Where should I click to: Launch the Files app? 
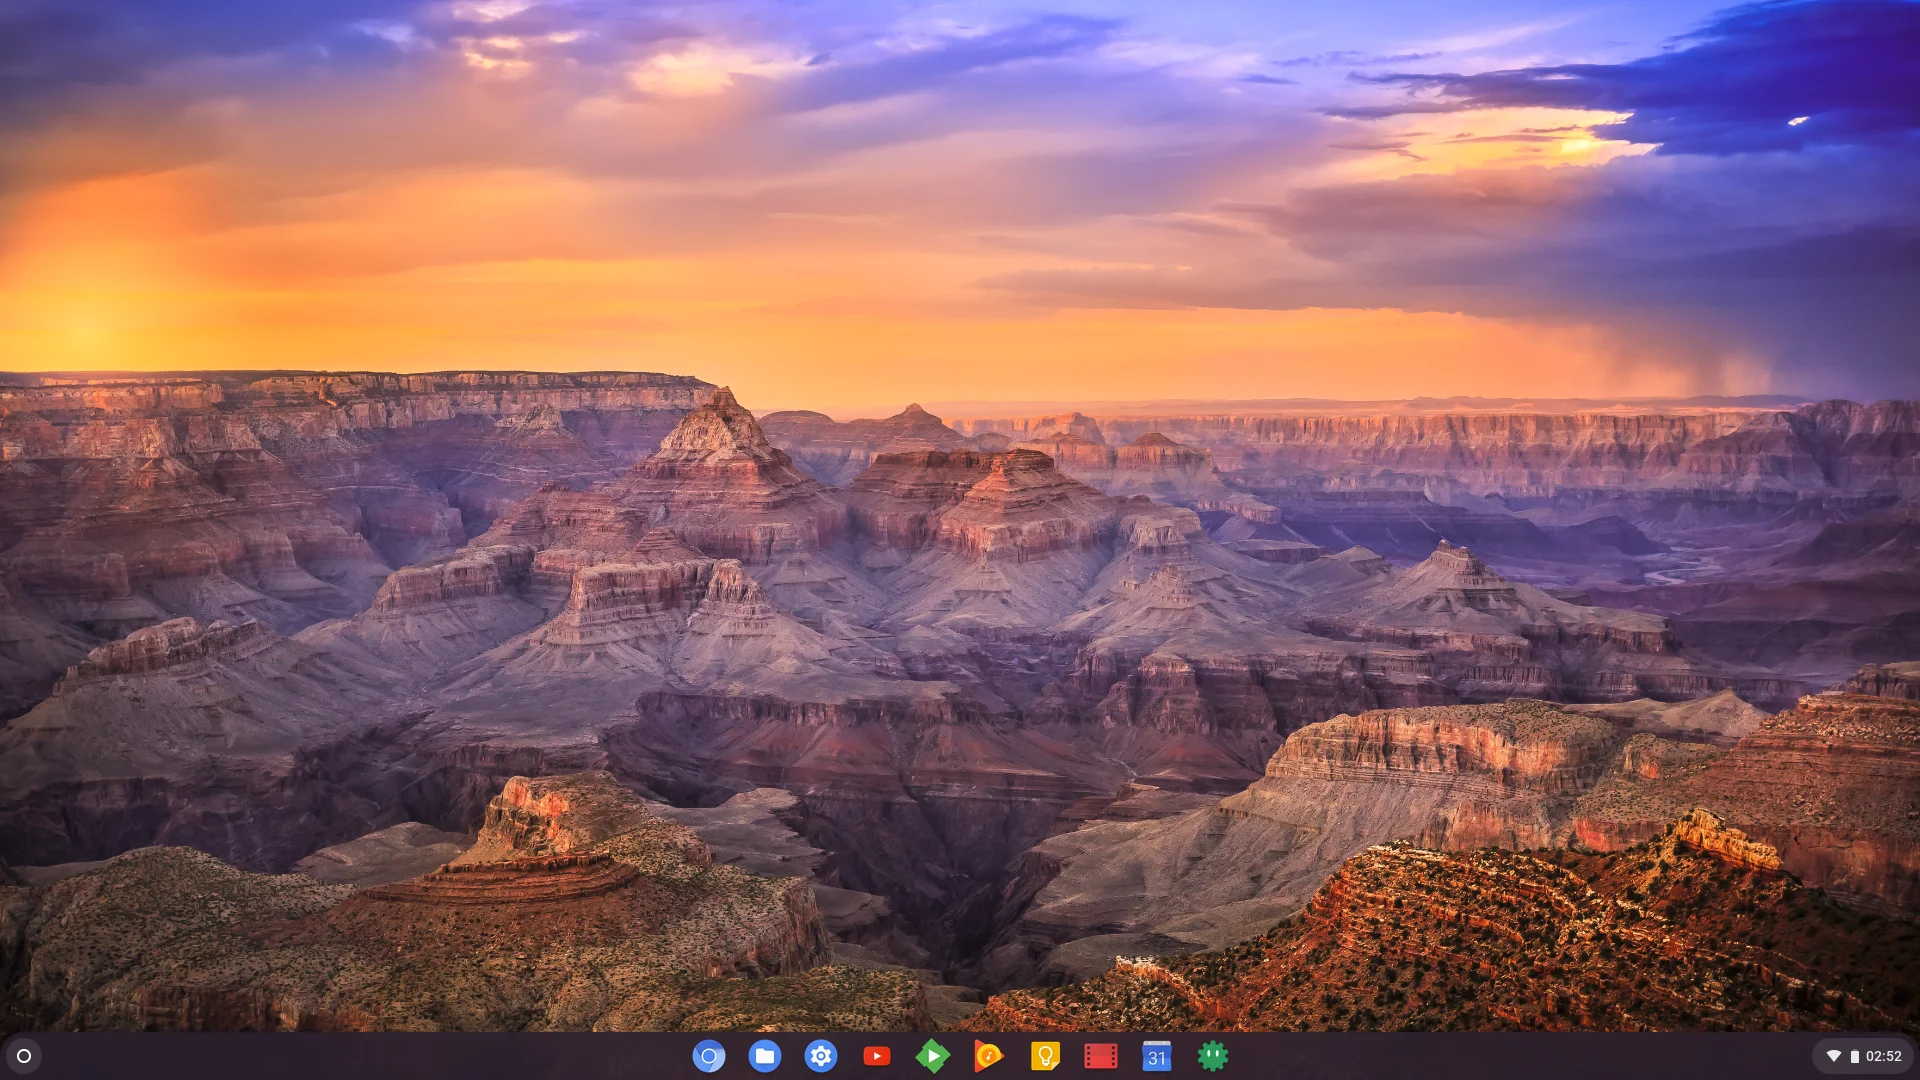coord(765,1056)
